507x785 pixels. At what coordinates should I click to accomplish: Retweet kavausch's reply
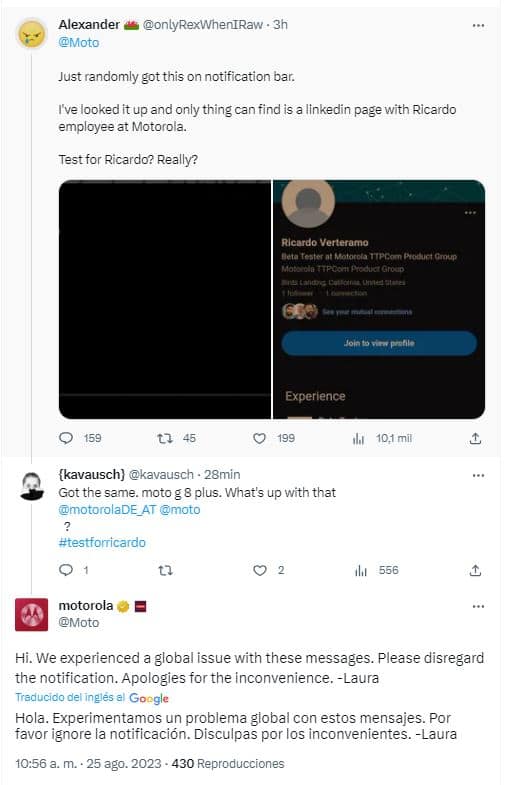(x=165, y=570)
